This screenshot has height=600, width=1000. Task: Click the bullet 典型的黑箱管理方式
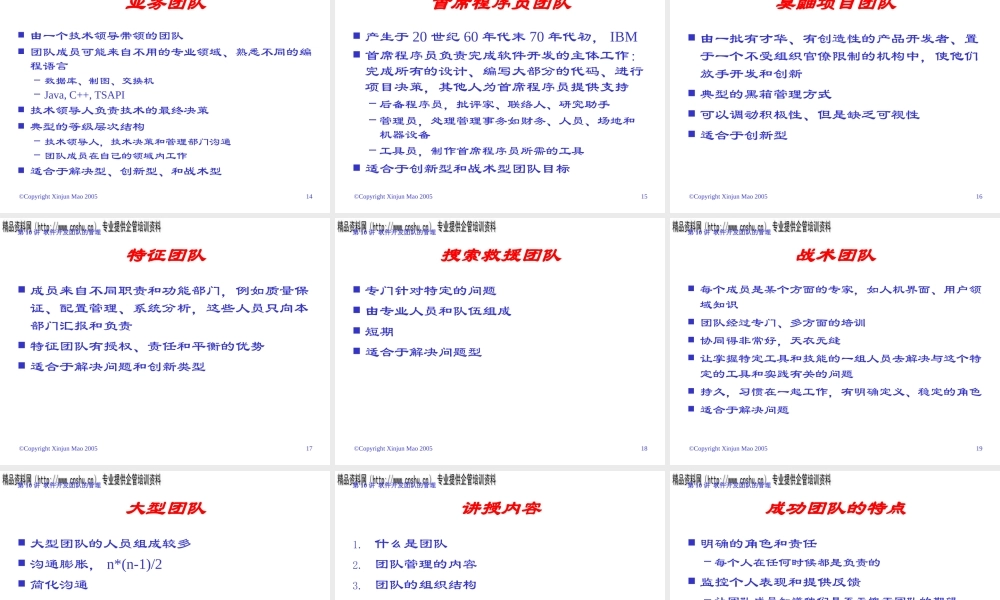pos(765,94)
